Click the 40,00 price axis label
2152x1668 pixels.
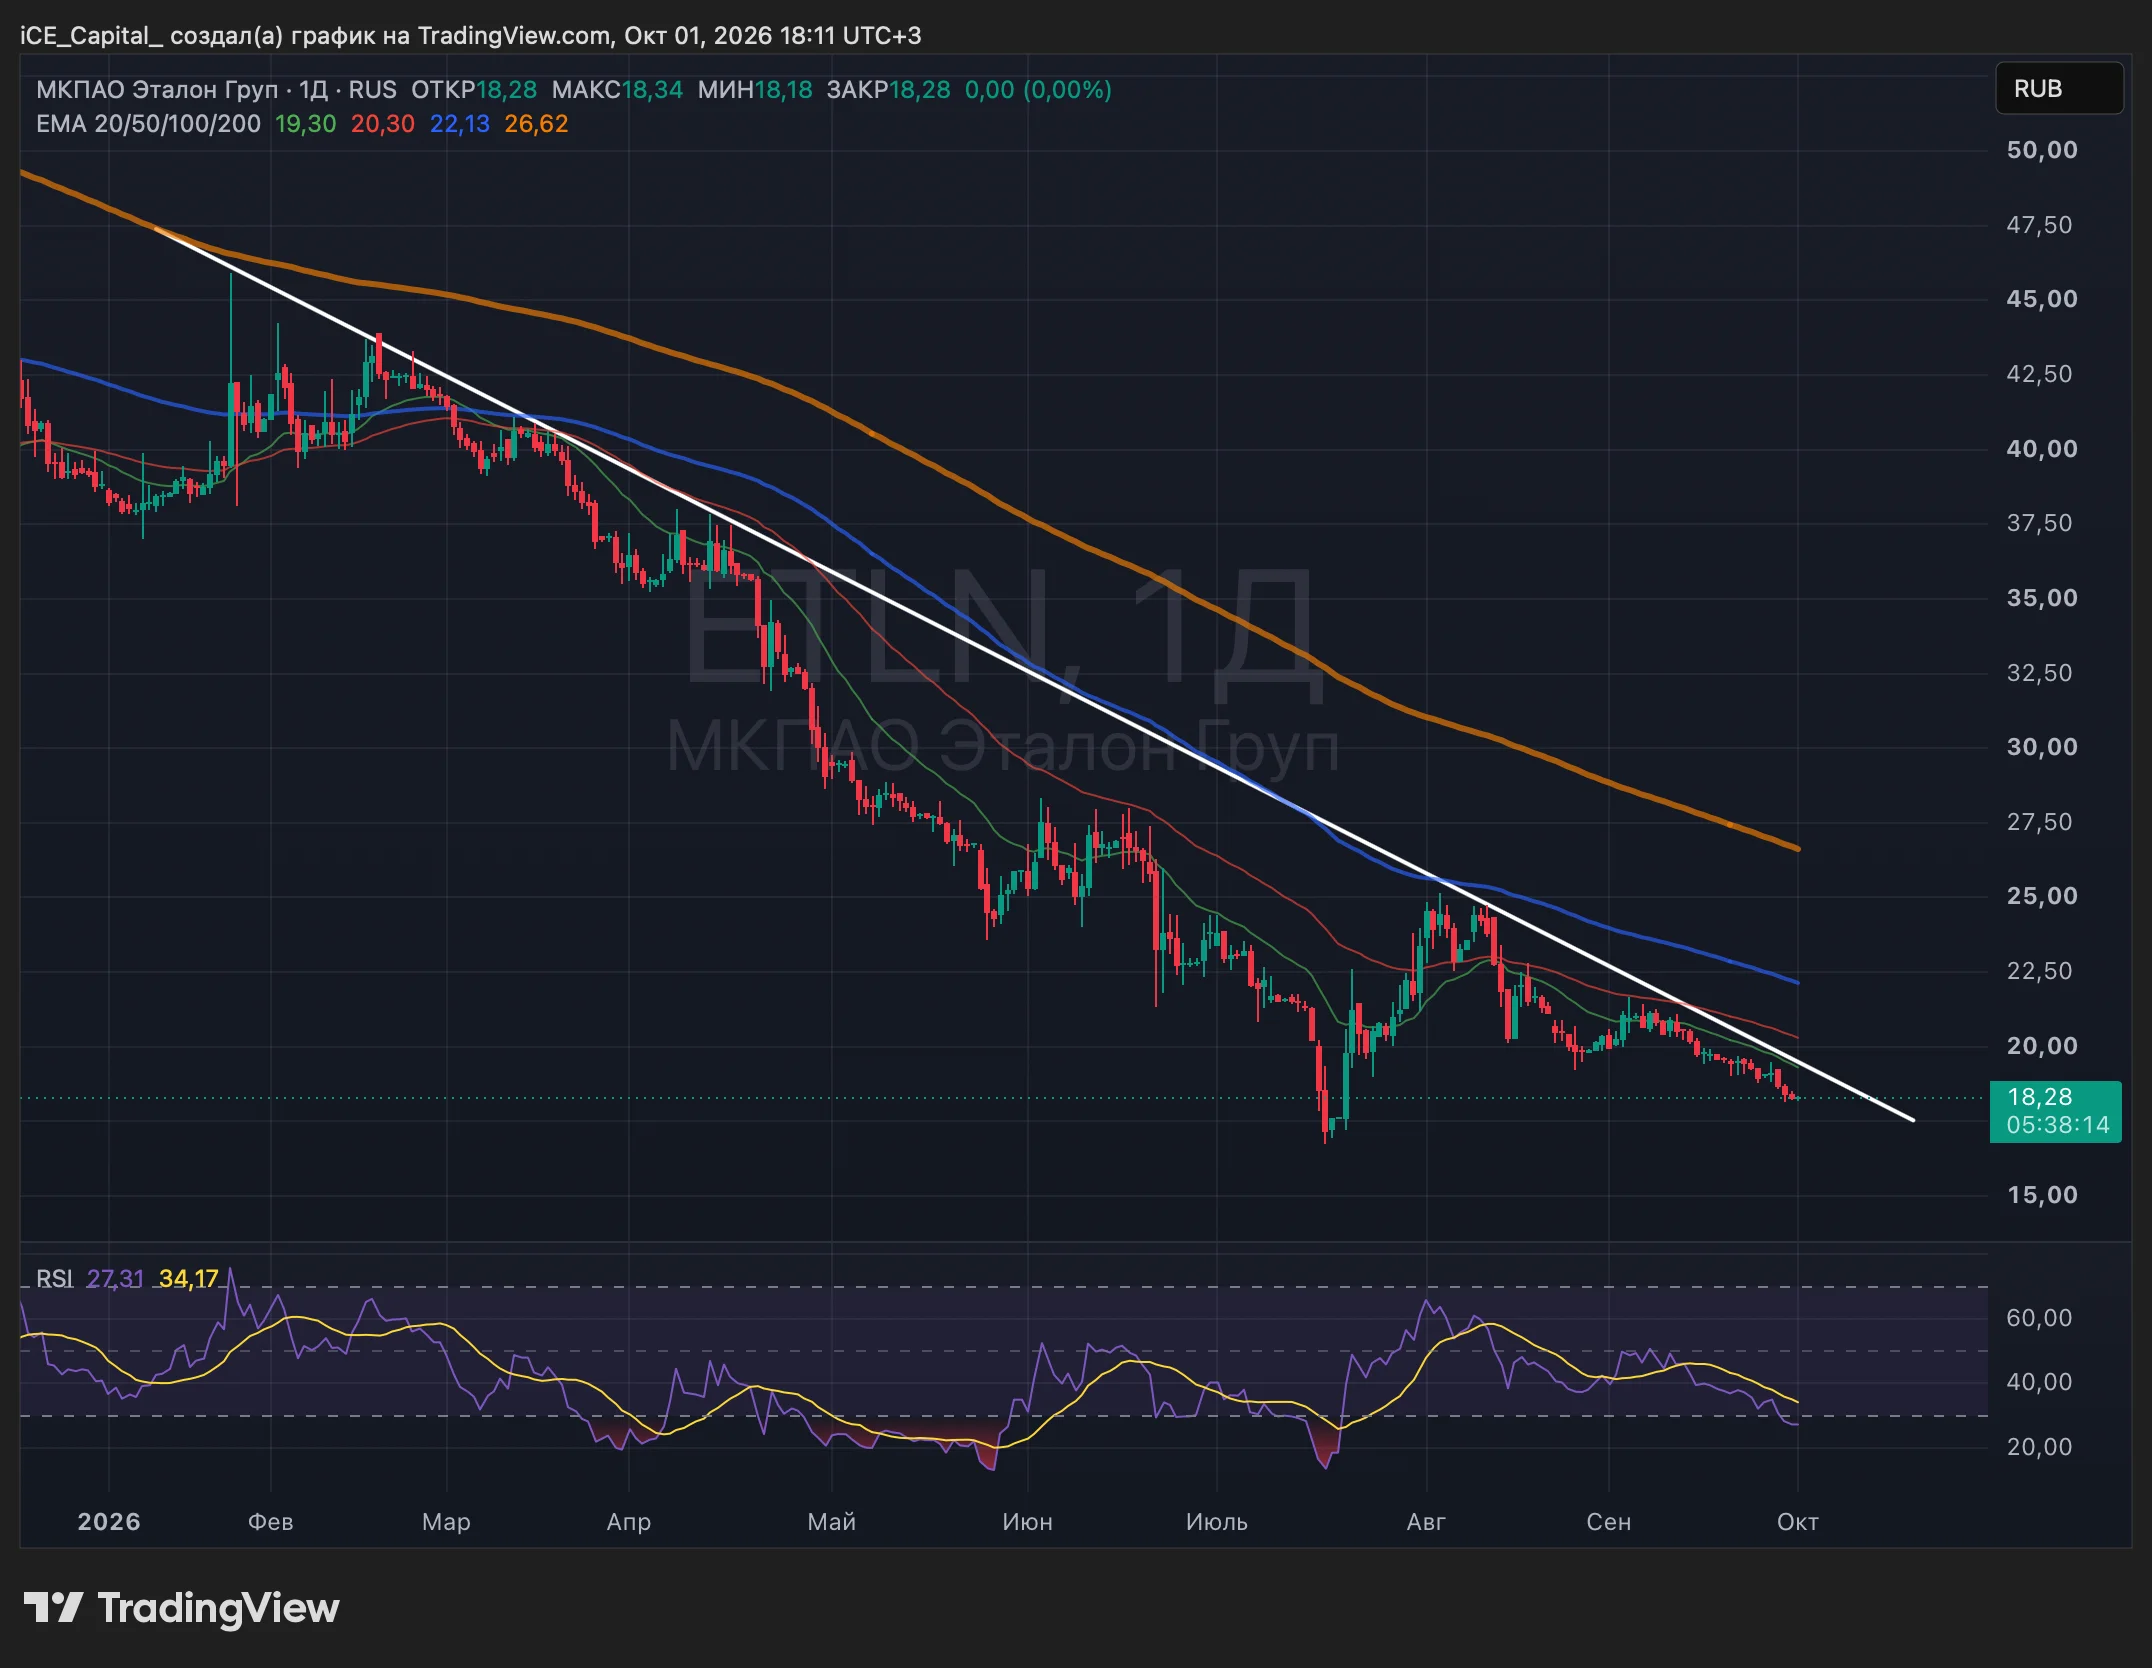pyautogui.click(x=2042, y=449)
